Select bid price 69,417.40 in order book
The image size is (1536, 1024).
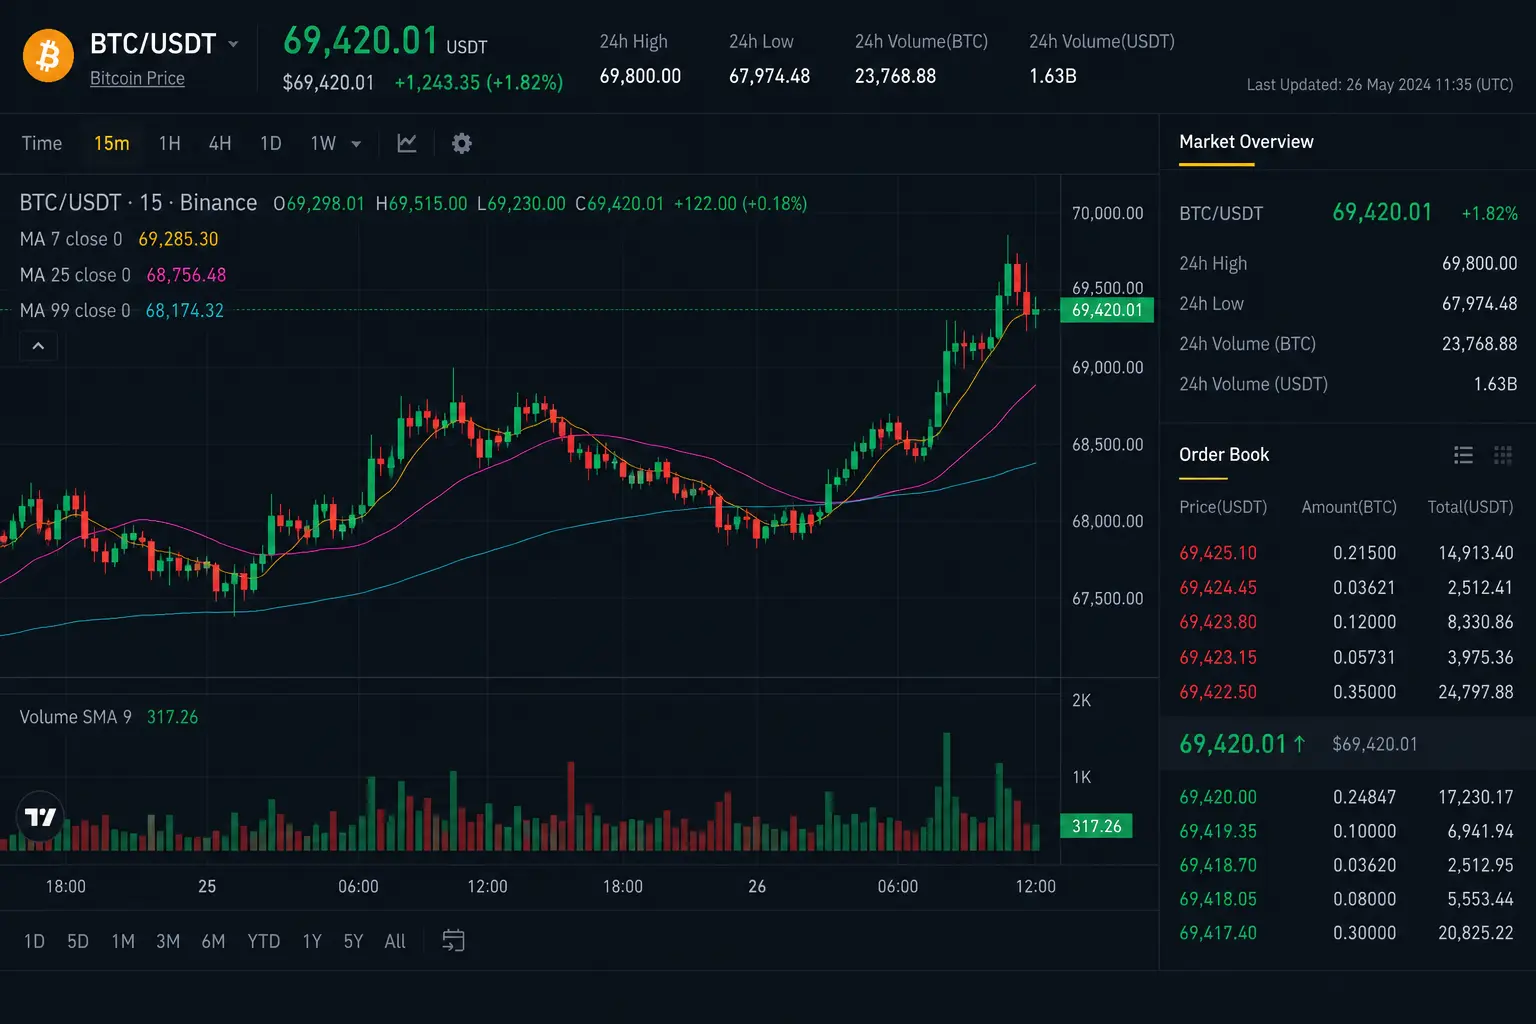[1218, 933]
